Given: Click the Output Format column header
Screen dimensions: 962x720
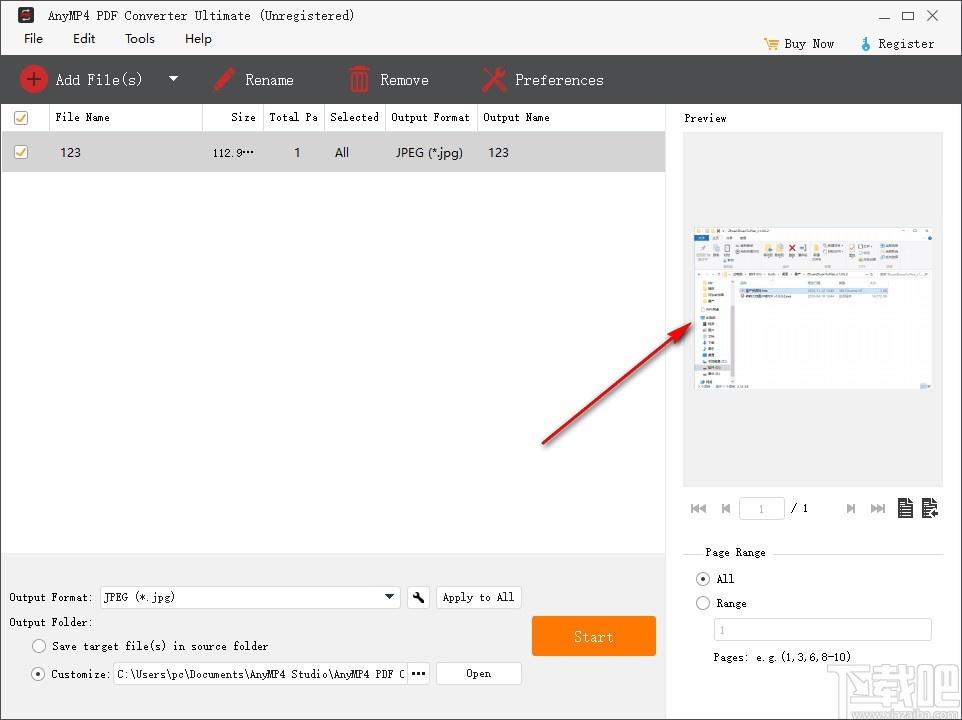Looking at the screenshot, I should [x=430, y=117].
